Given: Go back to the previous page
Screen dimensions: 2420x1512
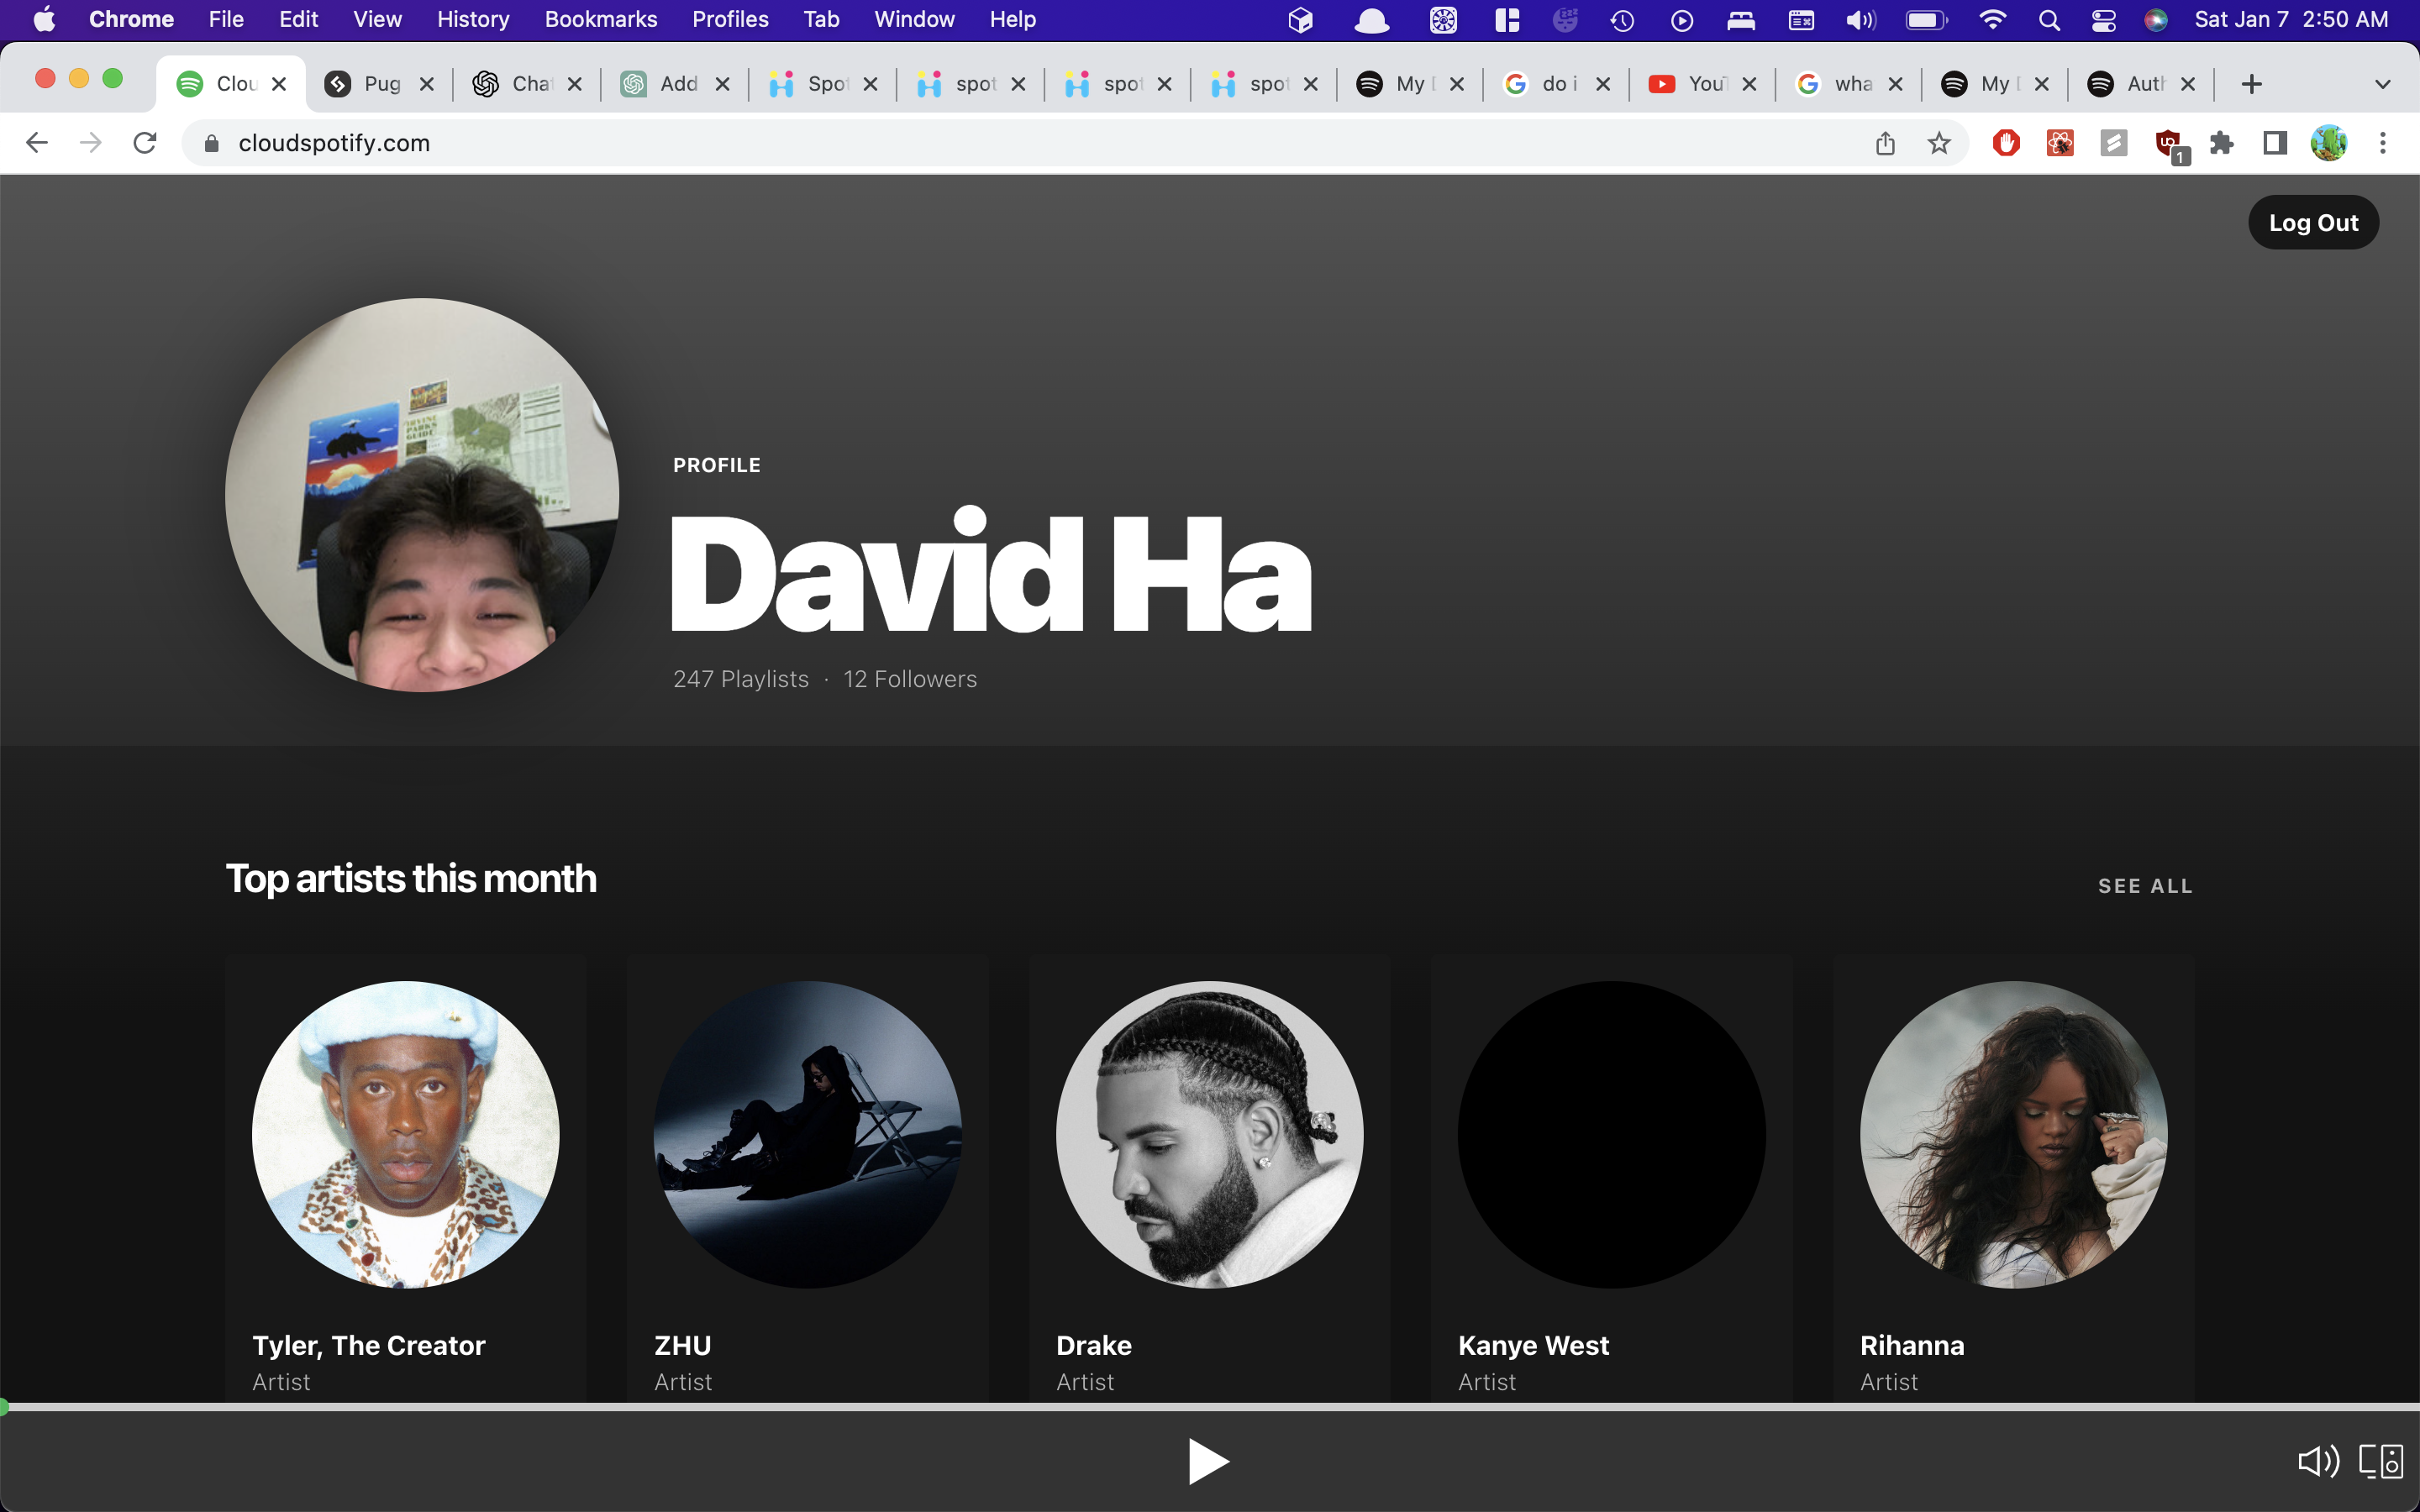Looking at the screenshot, I should (x=37, y=143).
